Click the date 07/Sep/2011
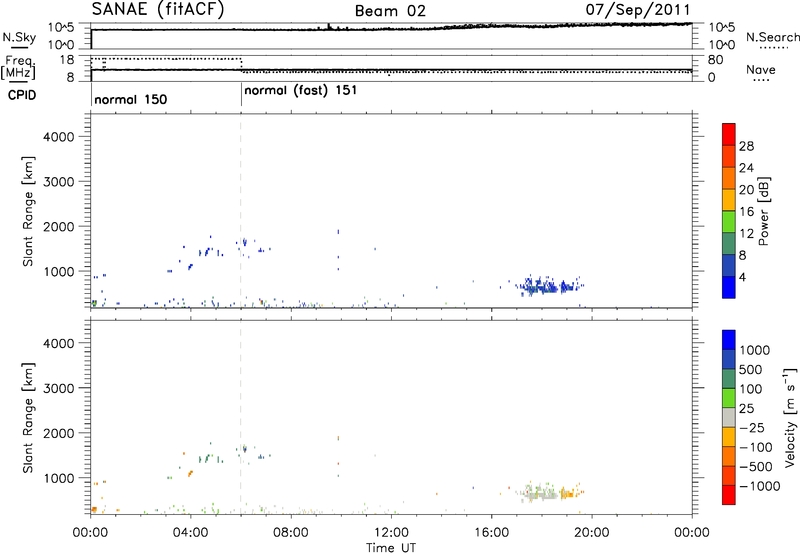The image size is (800, 554). click(638, 9)
